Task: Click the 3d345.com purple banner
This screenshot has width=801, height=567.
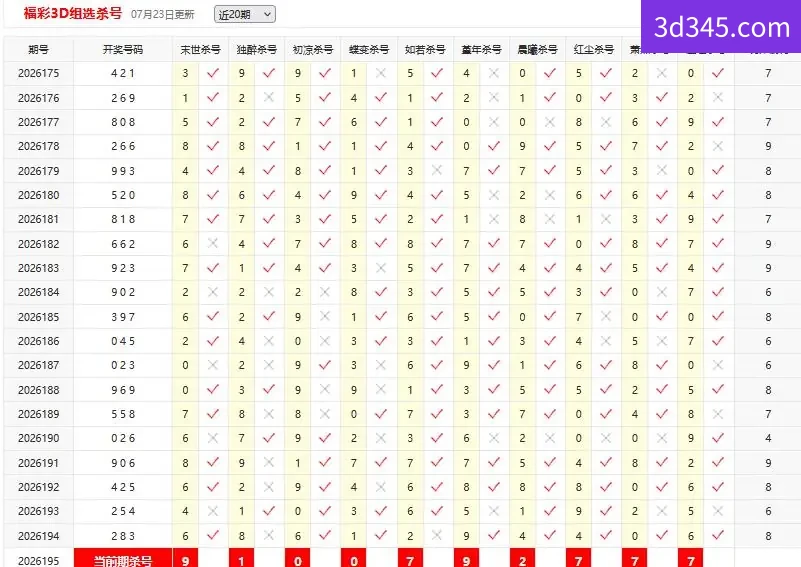Action: point(721,27)
